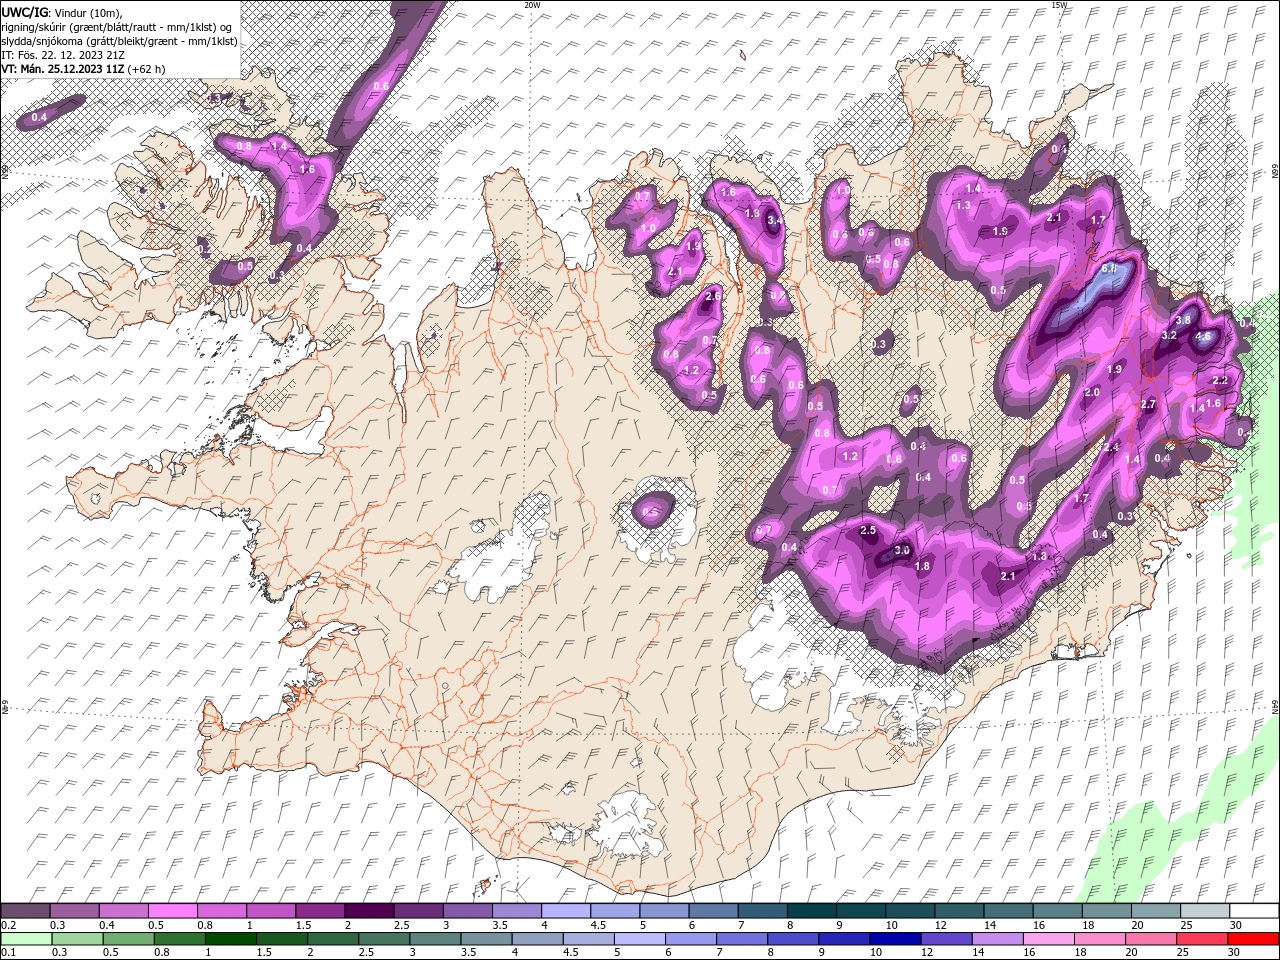Click the violet swatch labeled 12 in bottom legend row
This screenshot has width=1280, height=960.
pyautogui.click(x=946, y=938)
